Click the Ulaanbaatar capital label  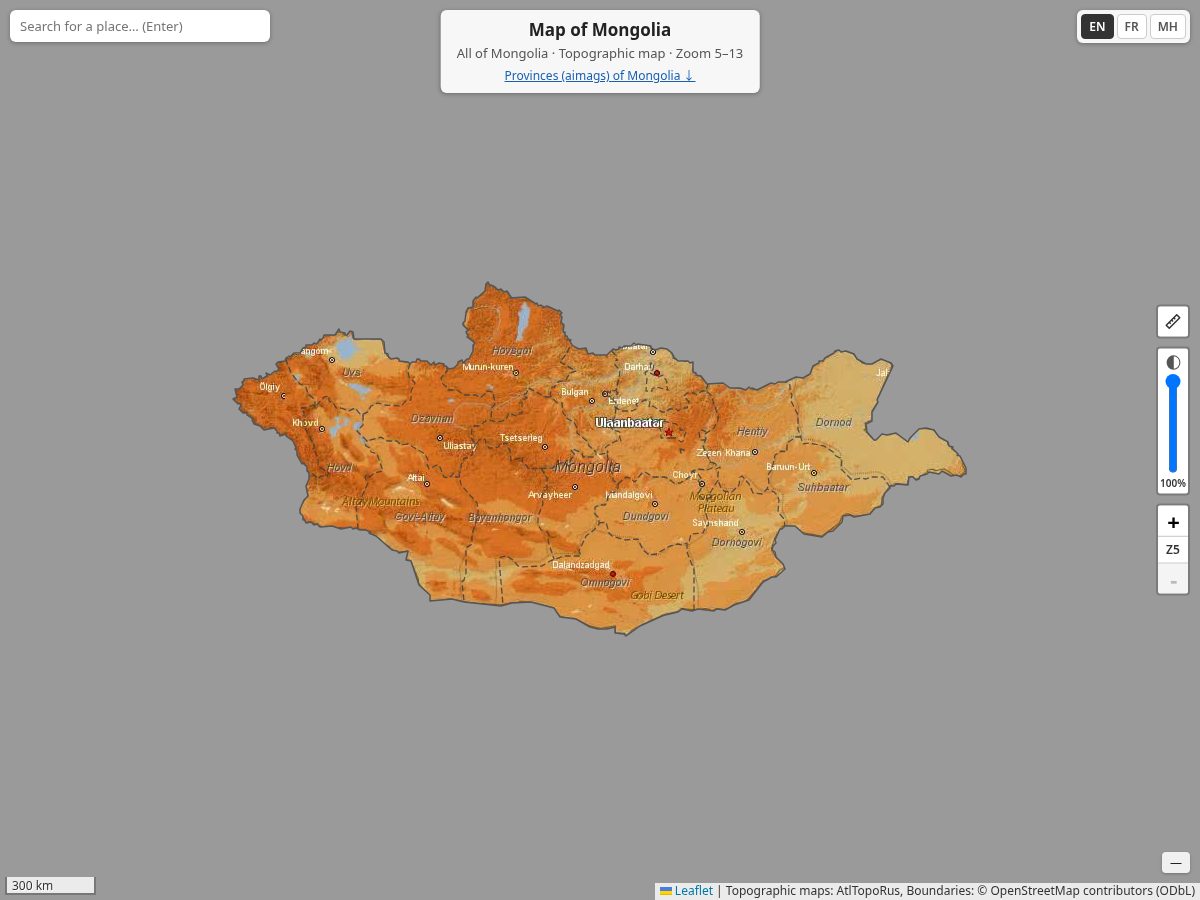click(x=629, y=423)
